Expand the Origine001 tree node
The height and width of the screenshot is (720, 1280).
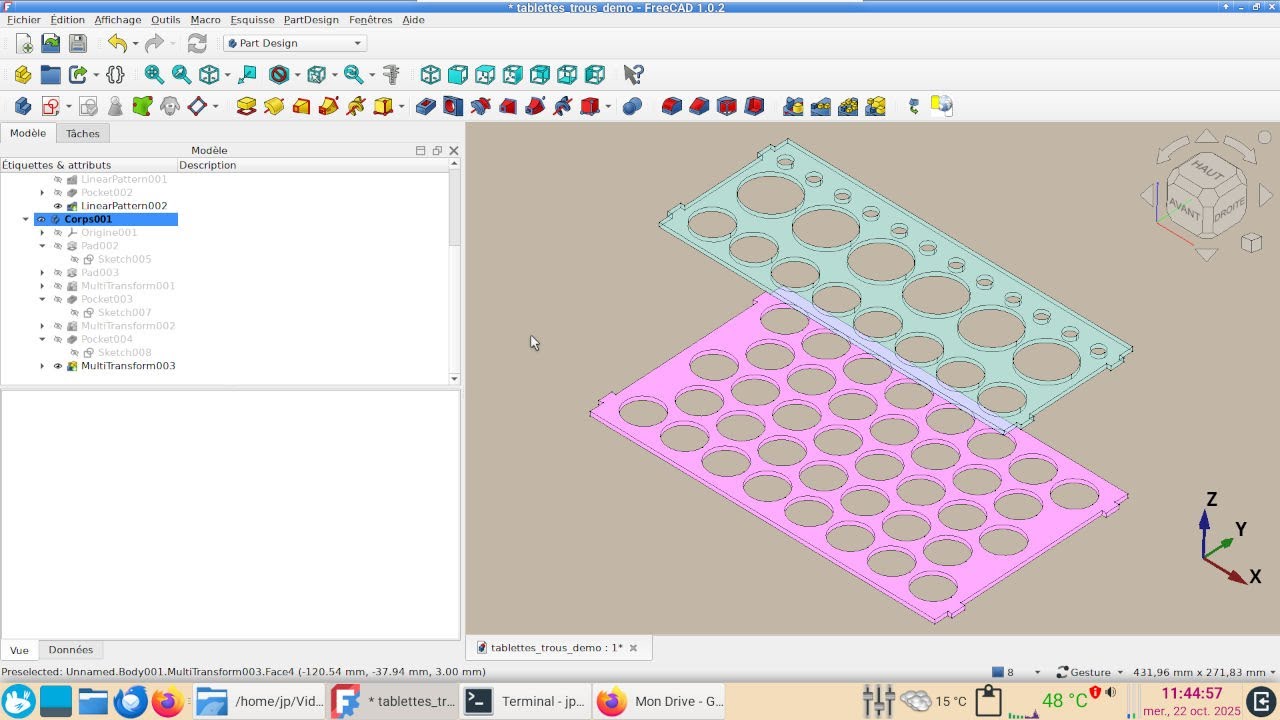(x=42, y=233)
